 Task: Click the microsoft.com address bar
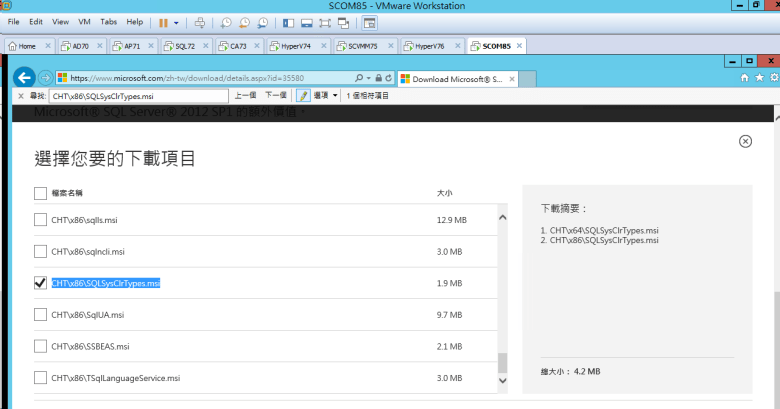(200, 77)
